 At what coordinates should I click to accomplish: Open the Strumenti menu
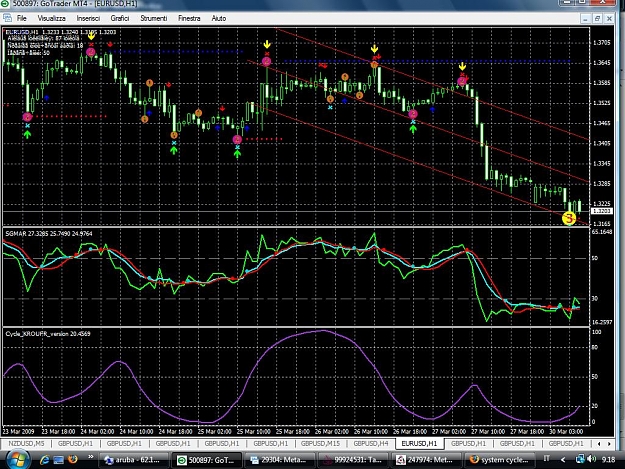[153, 18]
